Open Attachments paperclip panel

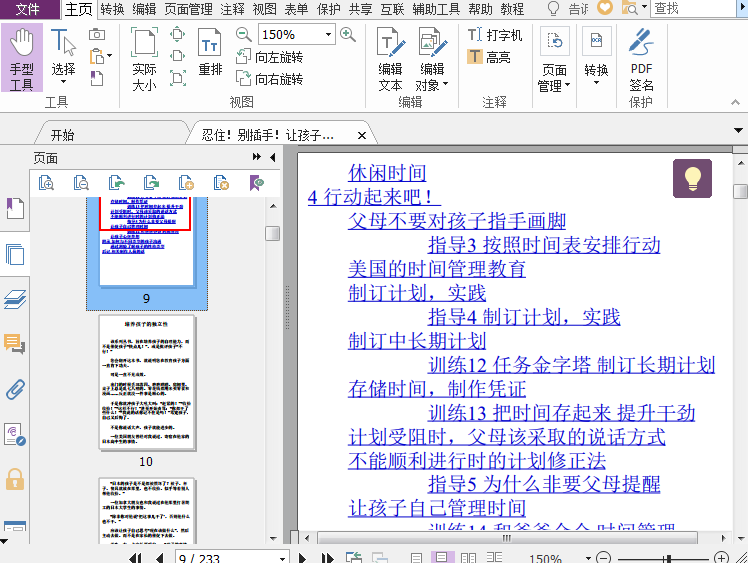coord(15,389)
